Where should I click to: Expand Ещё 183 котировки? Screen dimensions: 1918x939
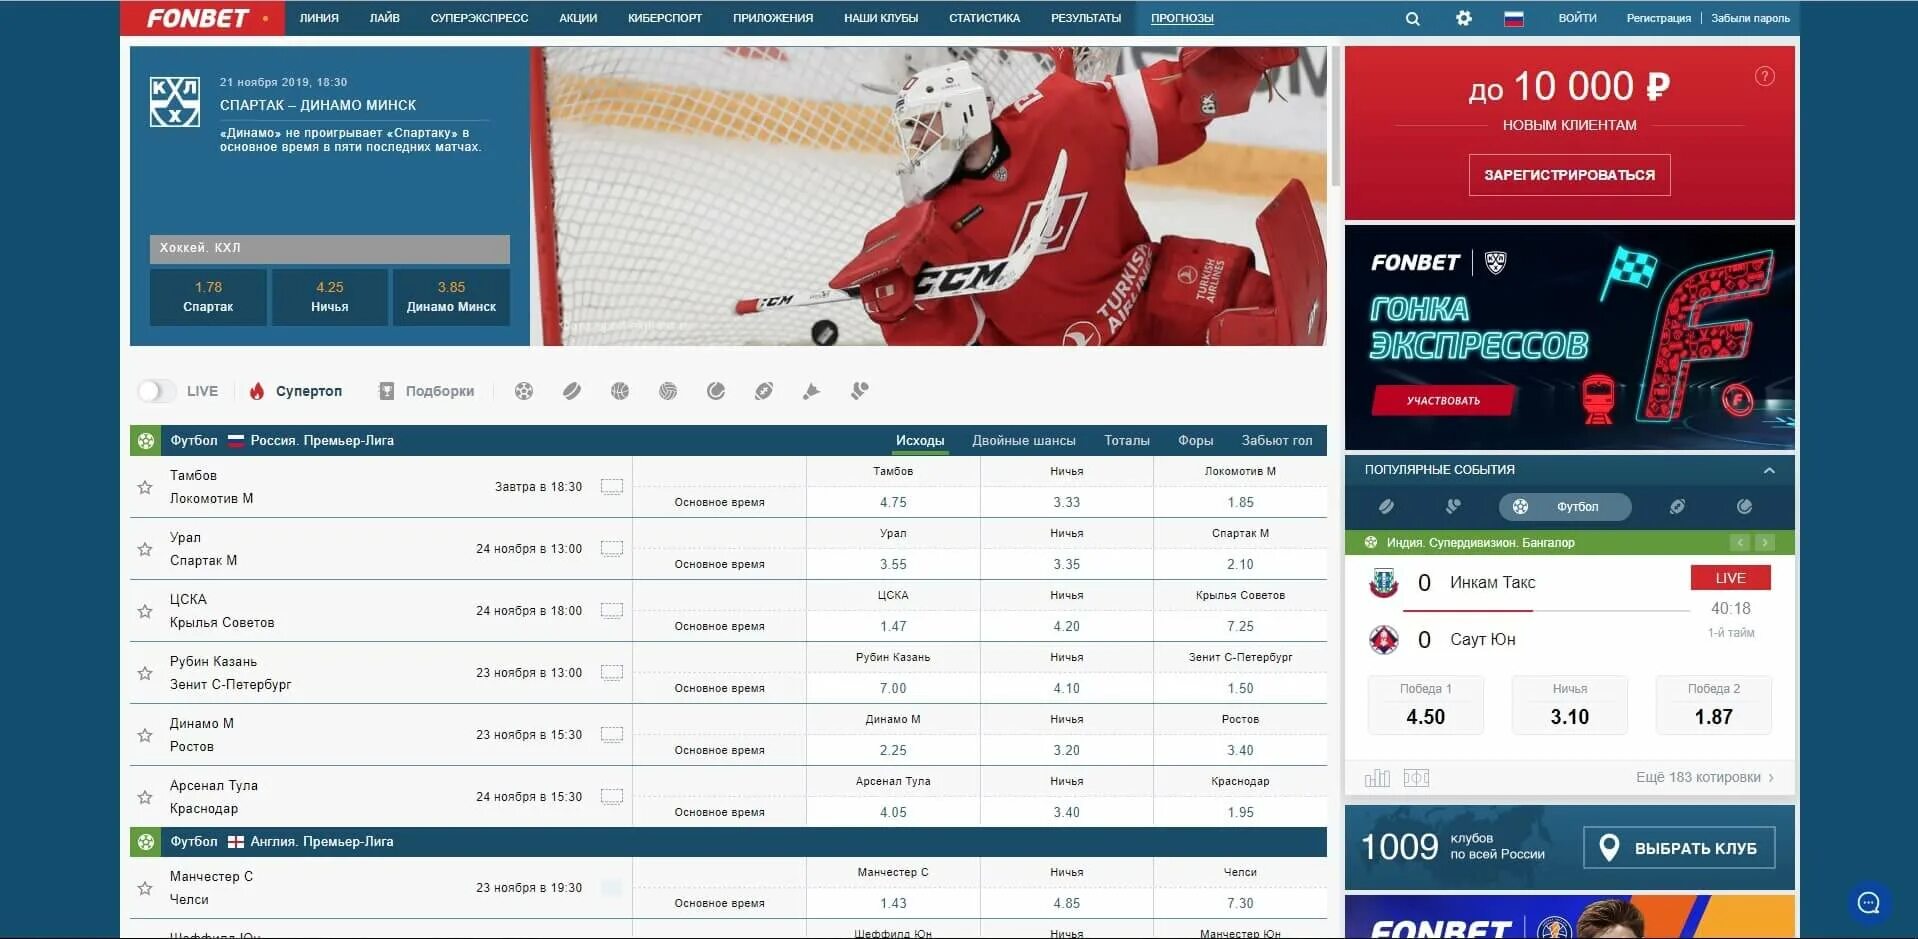[x=1705, y=777]
